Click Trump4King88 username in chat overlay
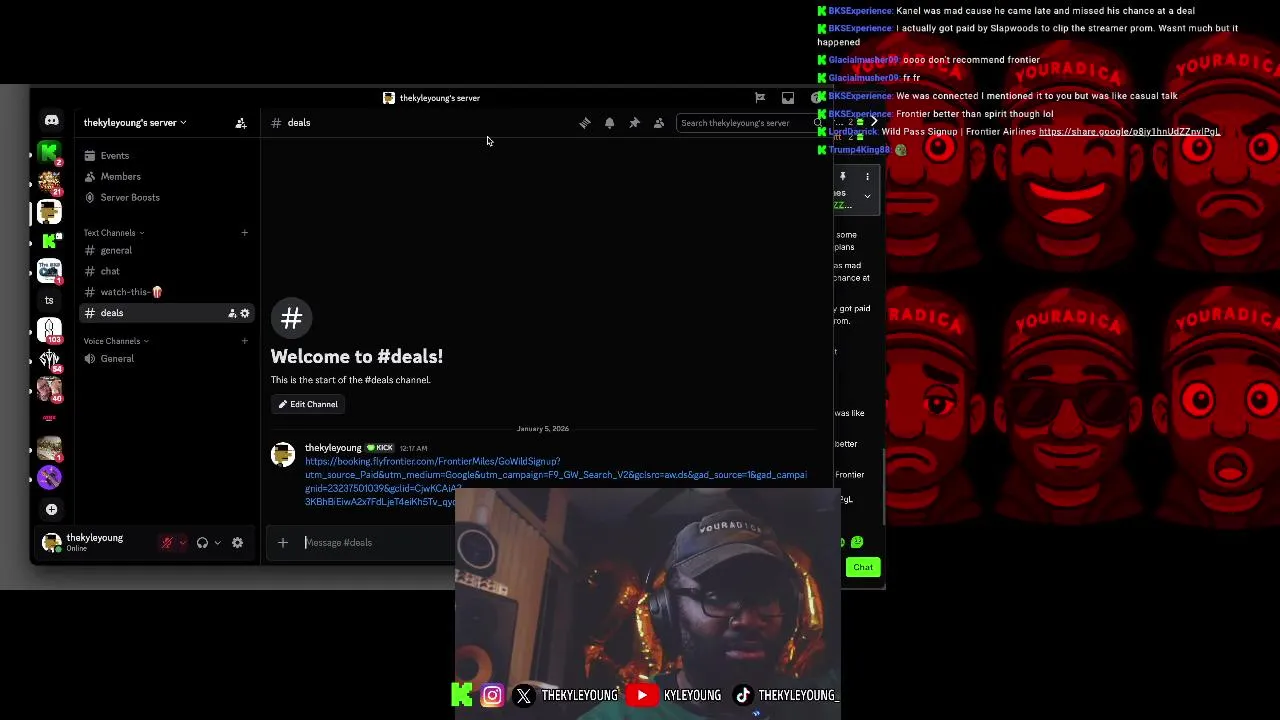Image resolution: width=1280 pixels, height=720 pixels. (859, 150)
